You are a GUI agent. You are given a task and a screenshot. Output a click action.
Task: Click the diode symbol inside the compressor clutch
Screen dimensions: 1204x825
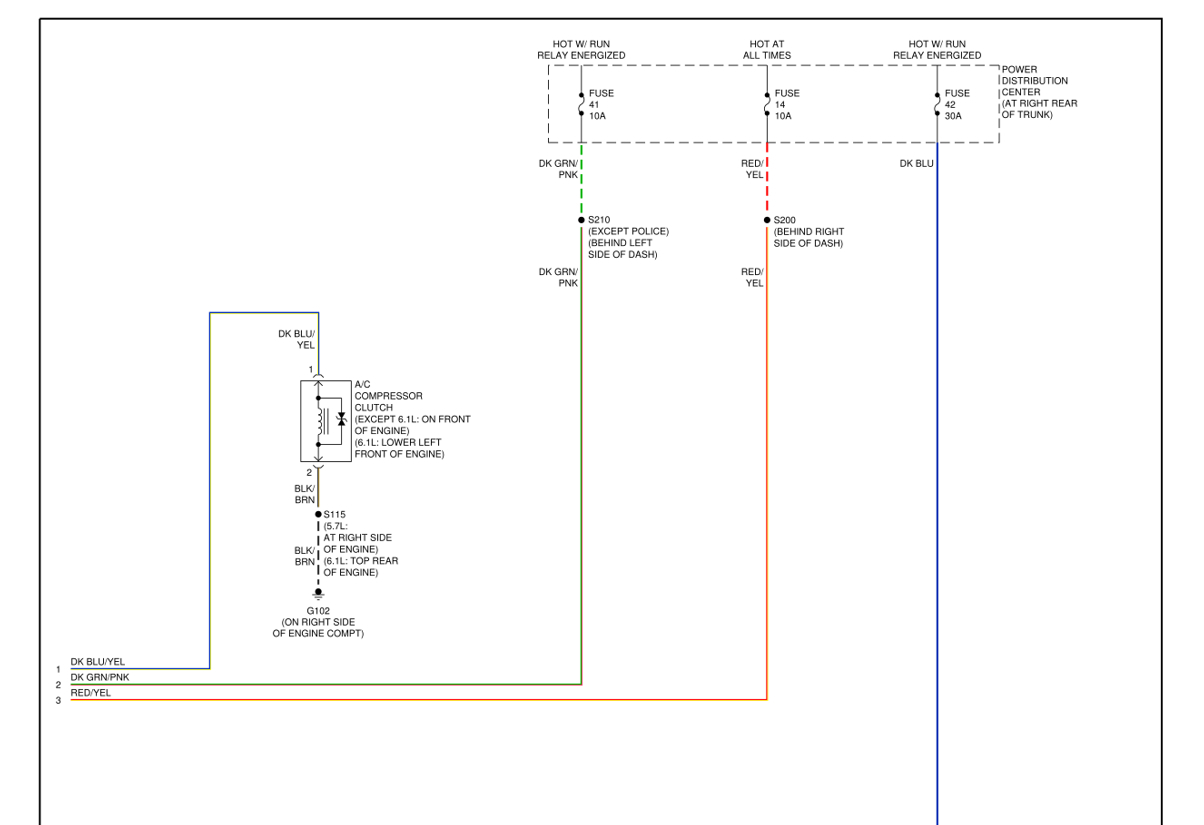click(x=341, y=420)
